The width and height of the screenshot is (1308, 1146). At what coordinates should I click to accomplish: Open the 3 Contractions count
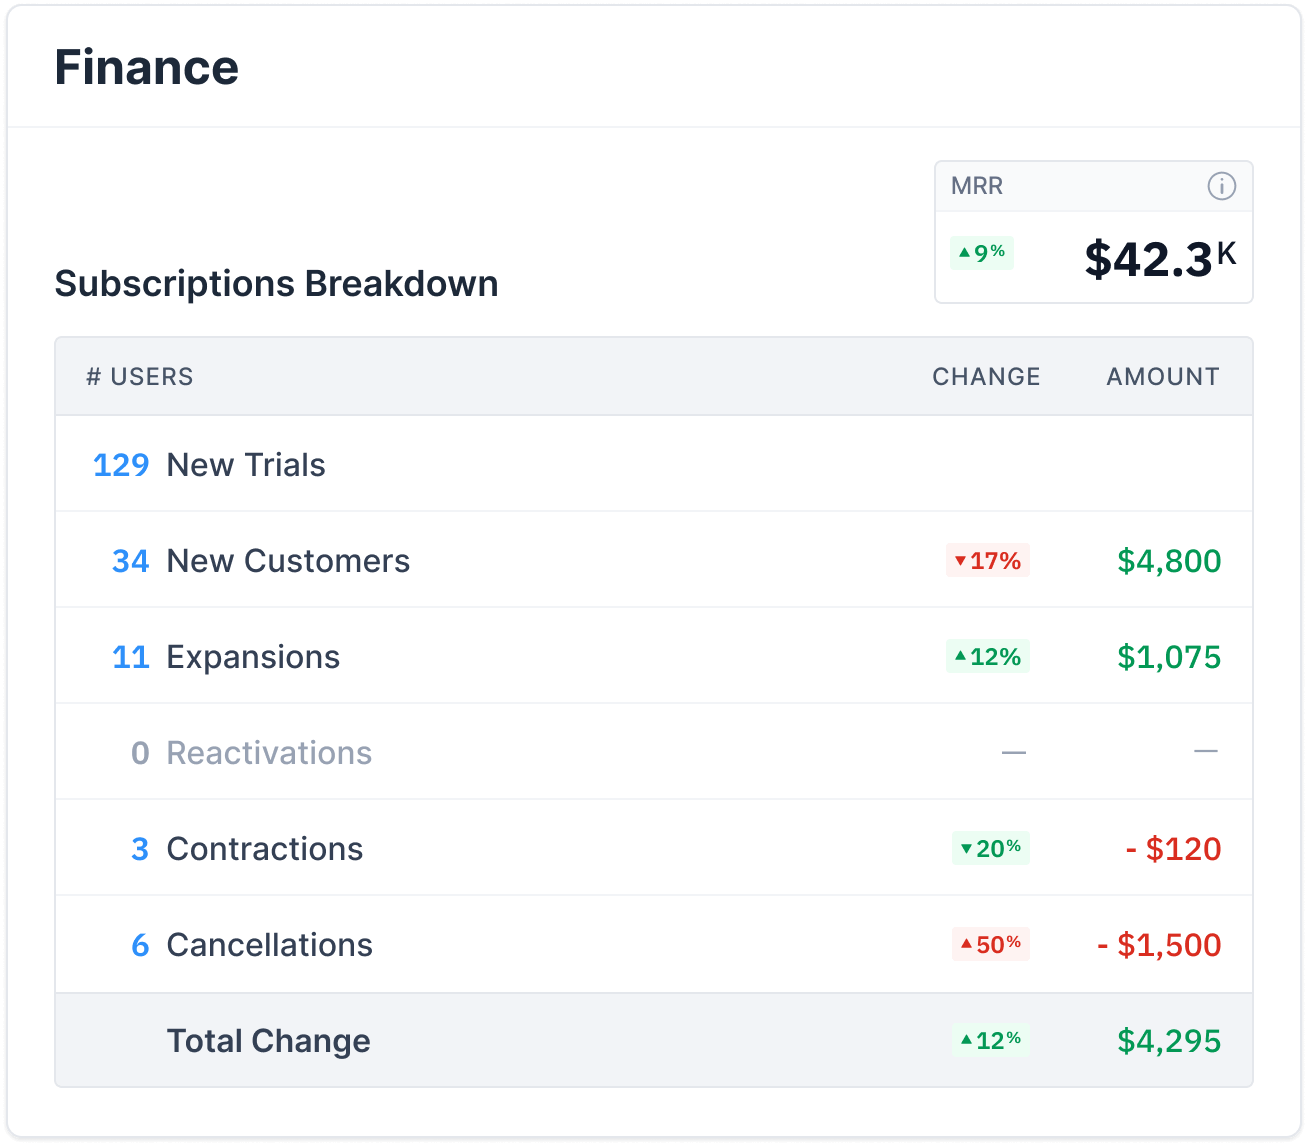point(140,849)
